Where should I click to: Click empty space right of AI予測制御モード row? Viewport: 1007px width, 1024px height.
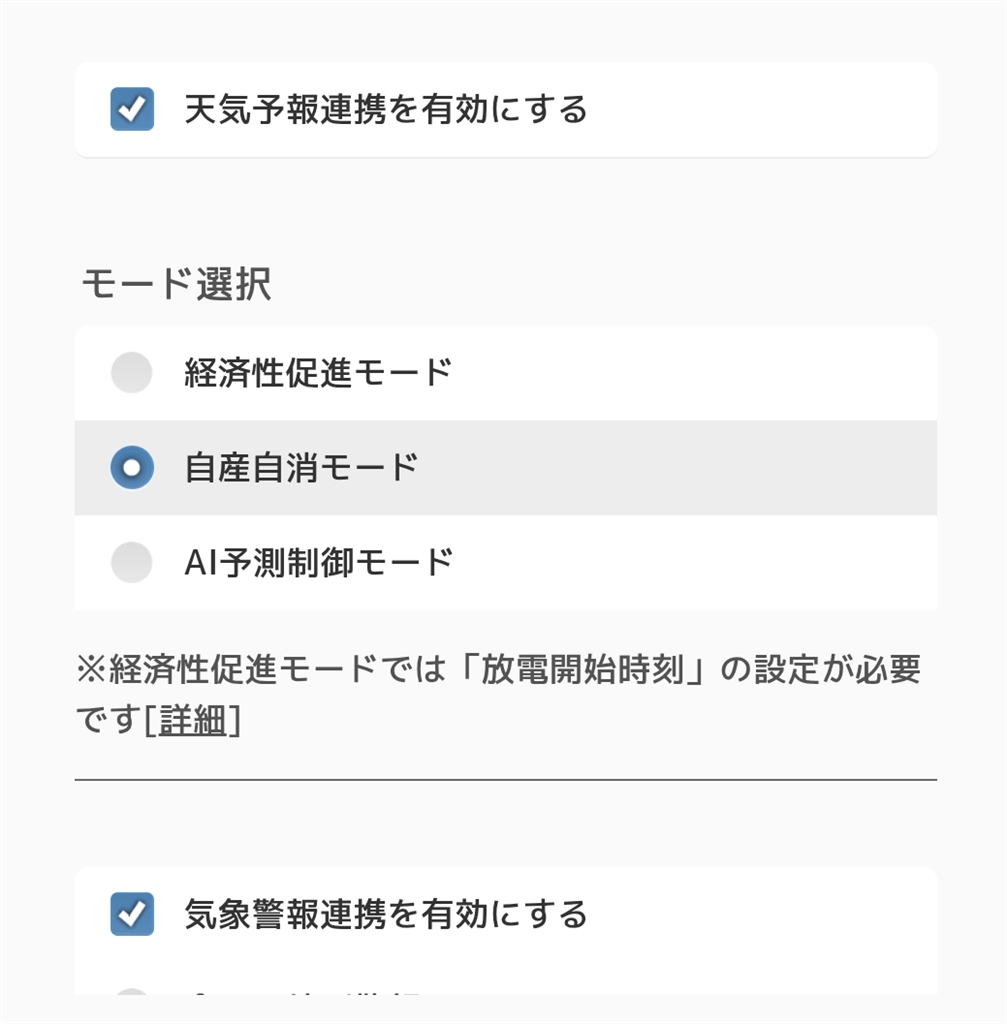700,562
